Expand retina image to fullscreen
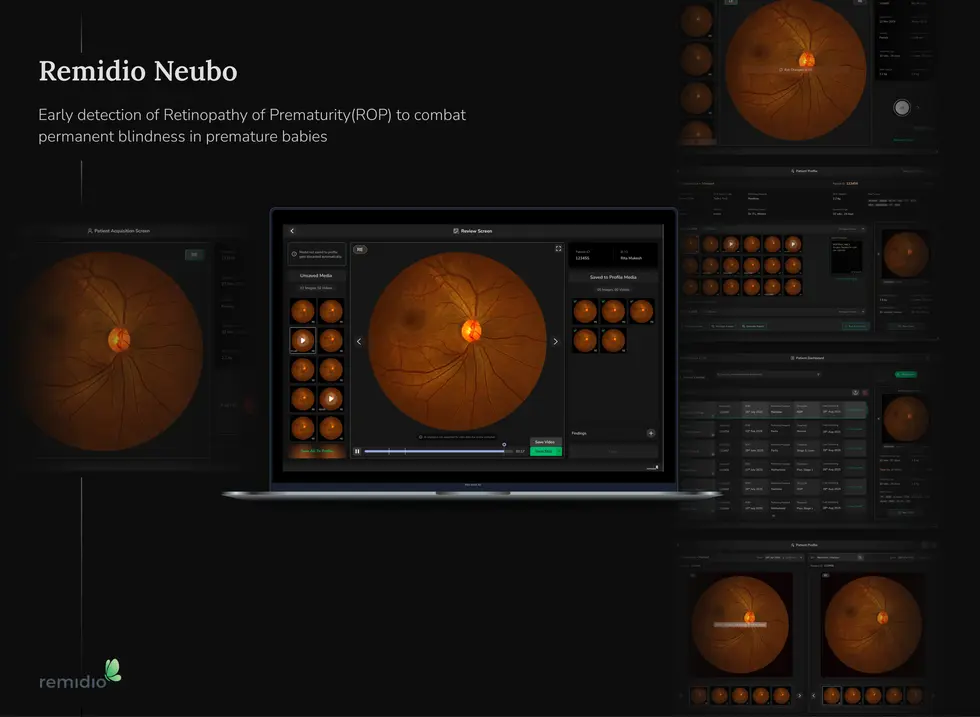Screen dimensions: 980x717 click(558, 249)
